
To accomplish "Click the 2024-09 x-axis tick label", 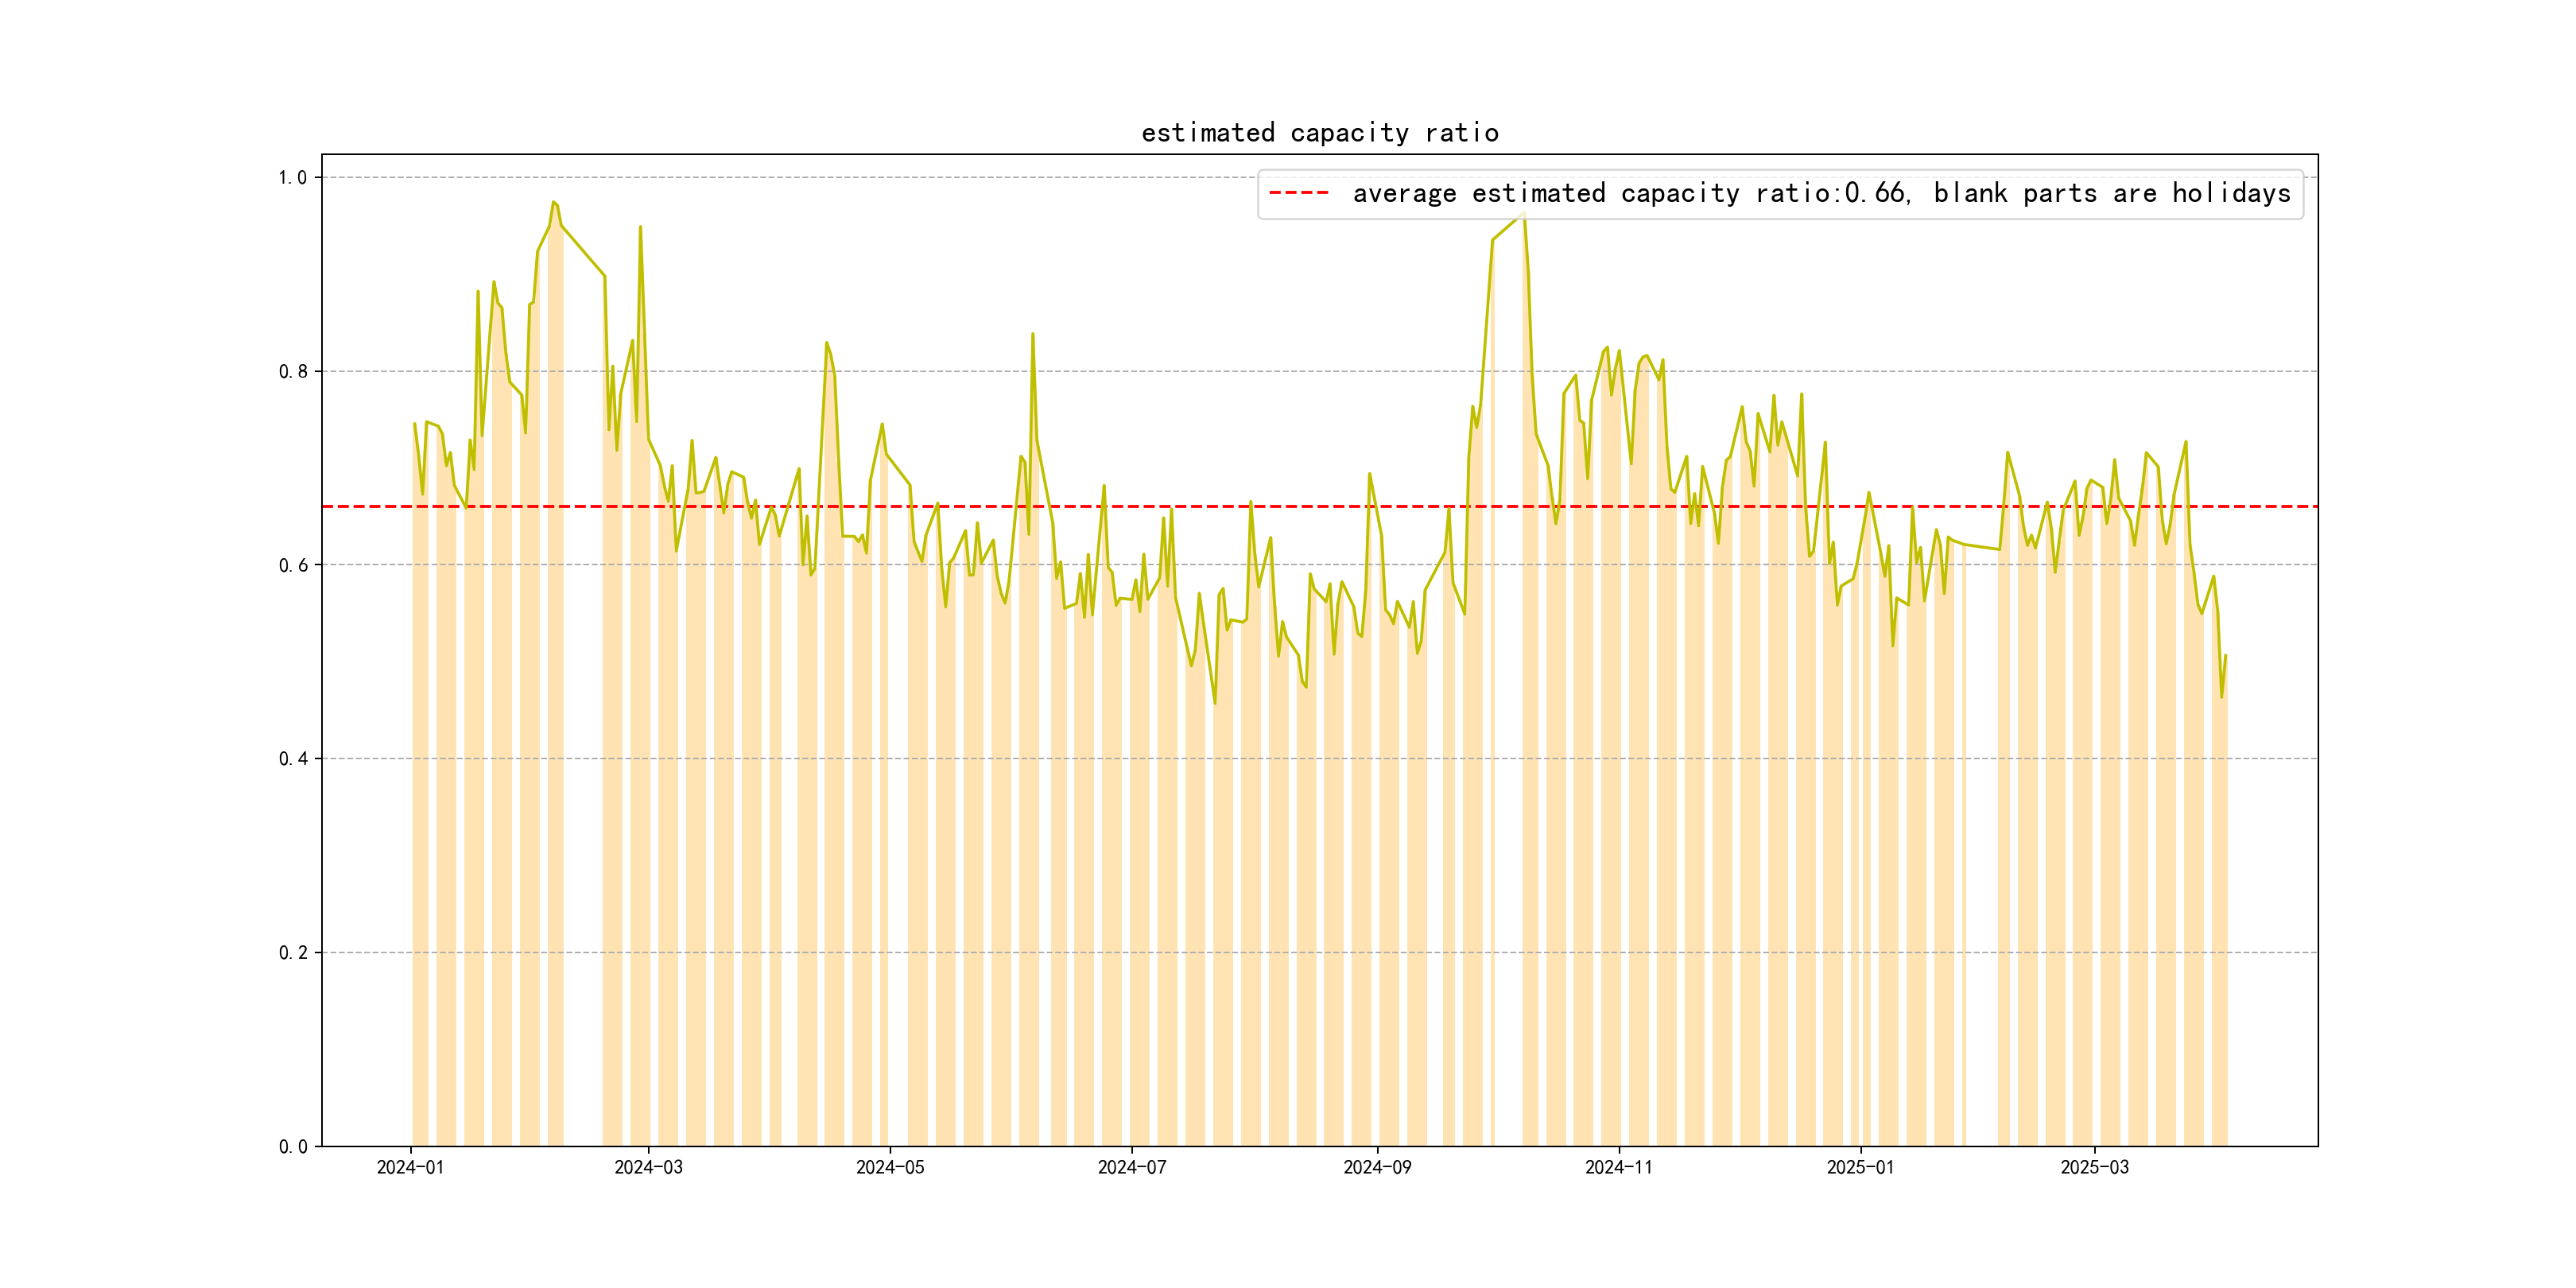I will 1377,1167.
